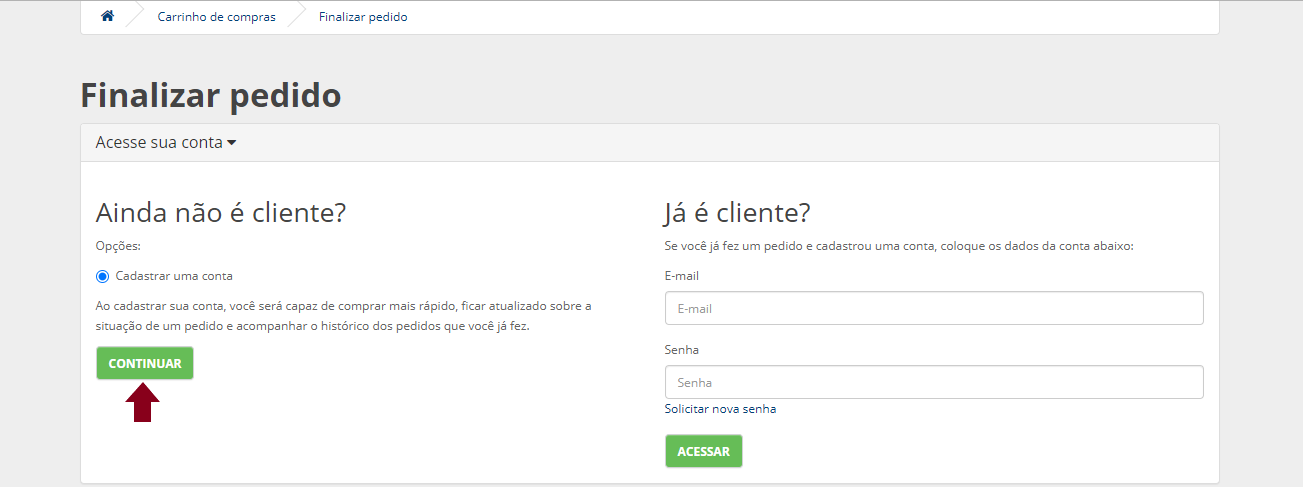The image size is (1303, 487).
Task: Click the Ainda não é cliente heading
Action: click(220, 213)
